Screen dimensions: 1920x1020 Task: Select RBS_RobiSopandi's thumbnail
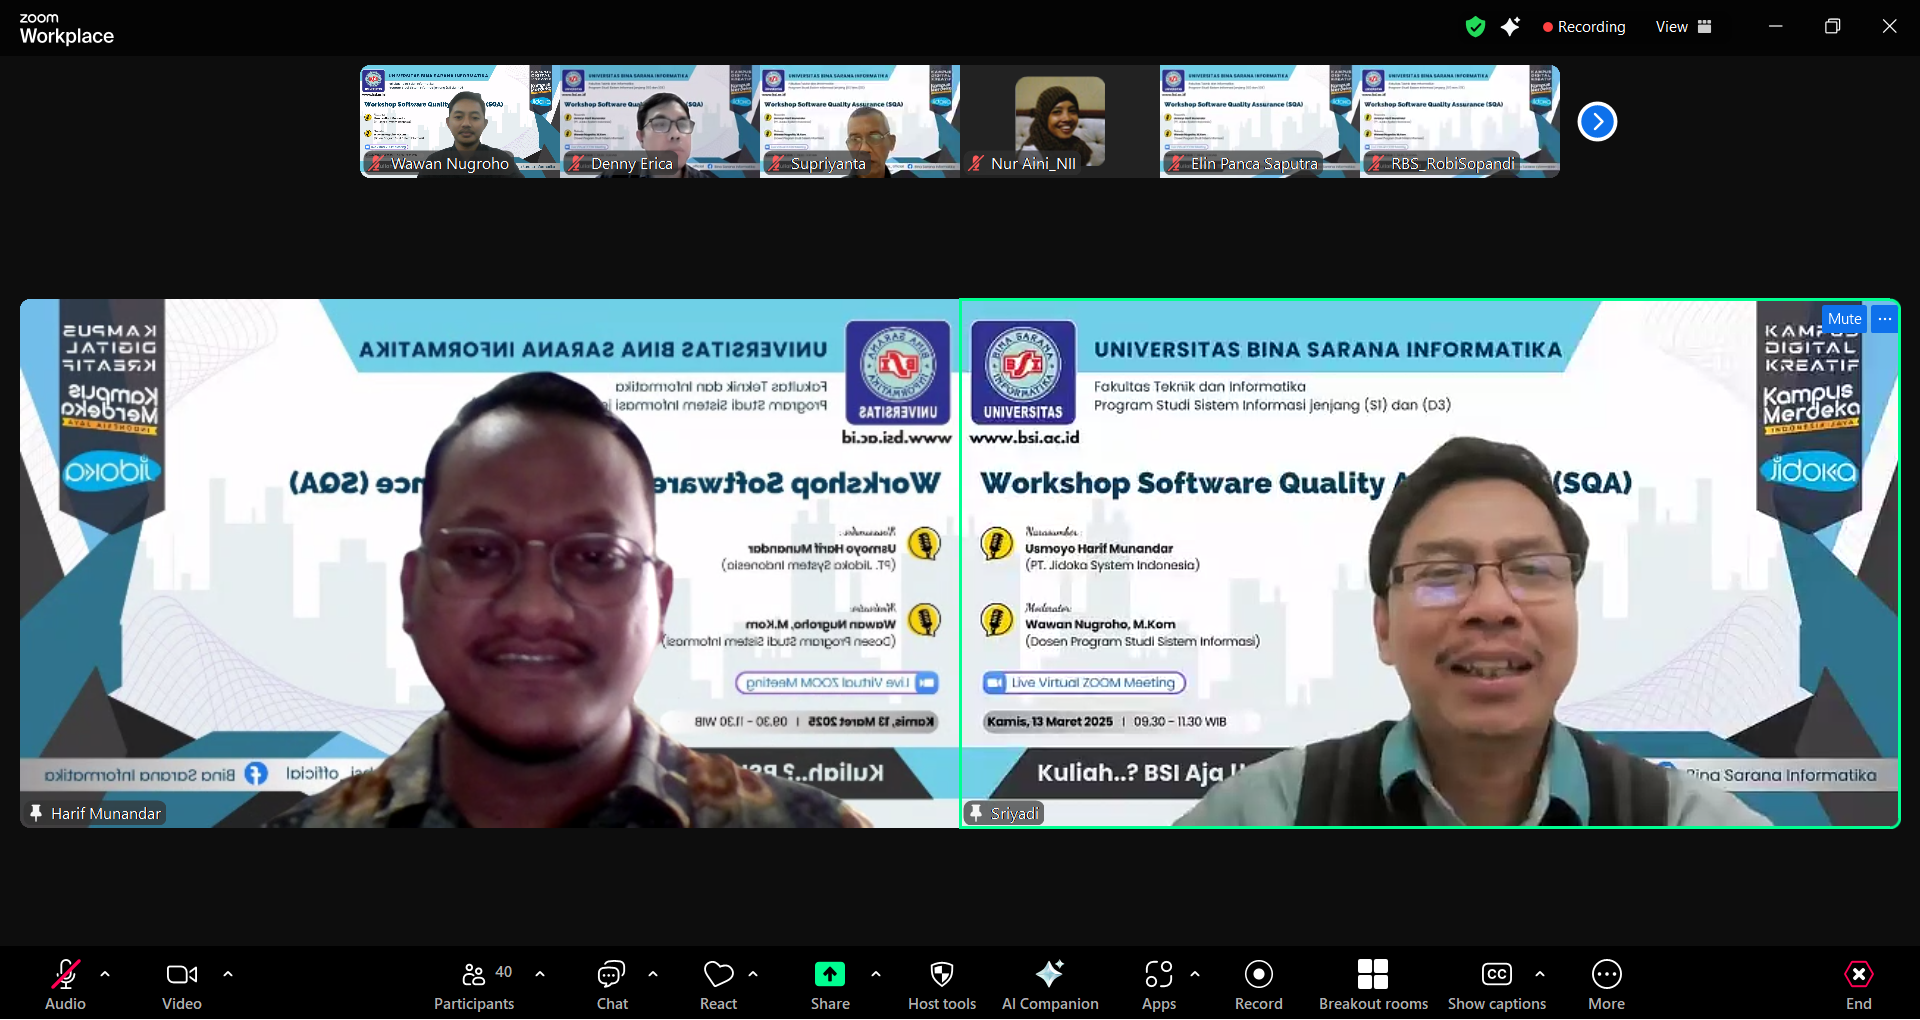click(x=1460, y=121)
